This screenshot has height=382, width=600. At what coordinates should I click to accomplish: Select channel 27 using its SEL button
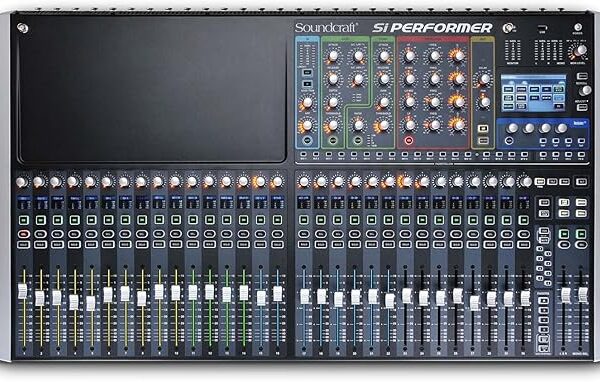(x=473, y=234)
